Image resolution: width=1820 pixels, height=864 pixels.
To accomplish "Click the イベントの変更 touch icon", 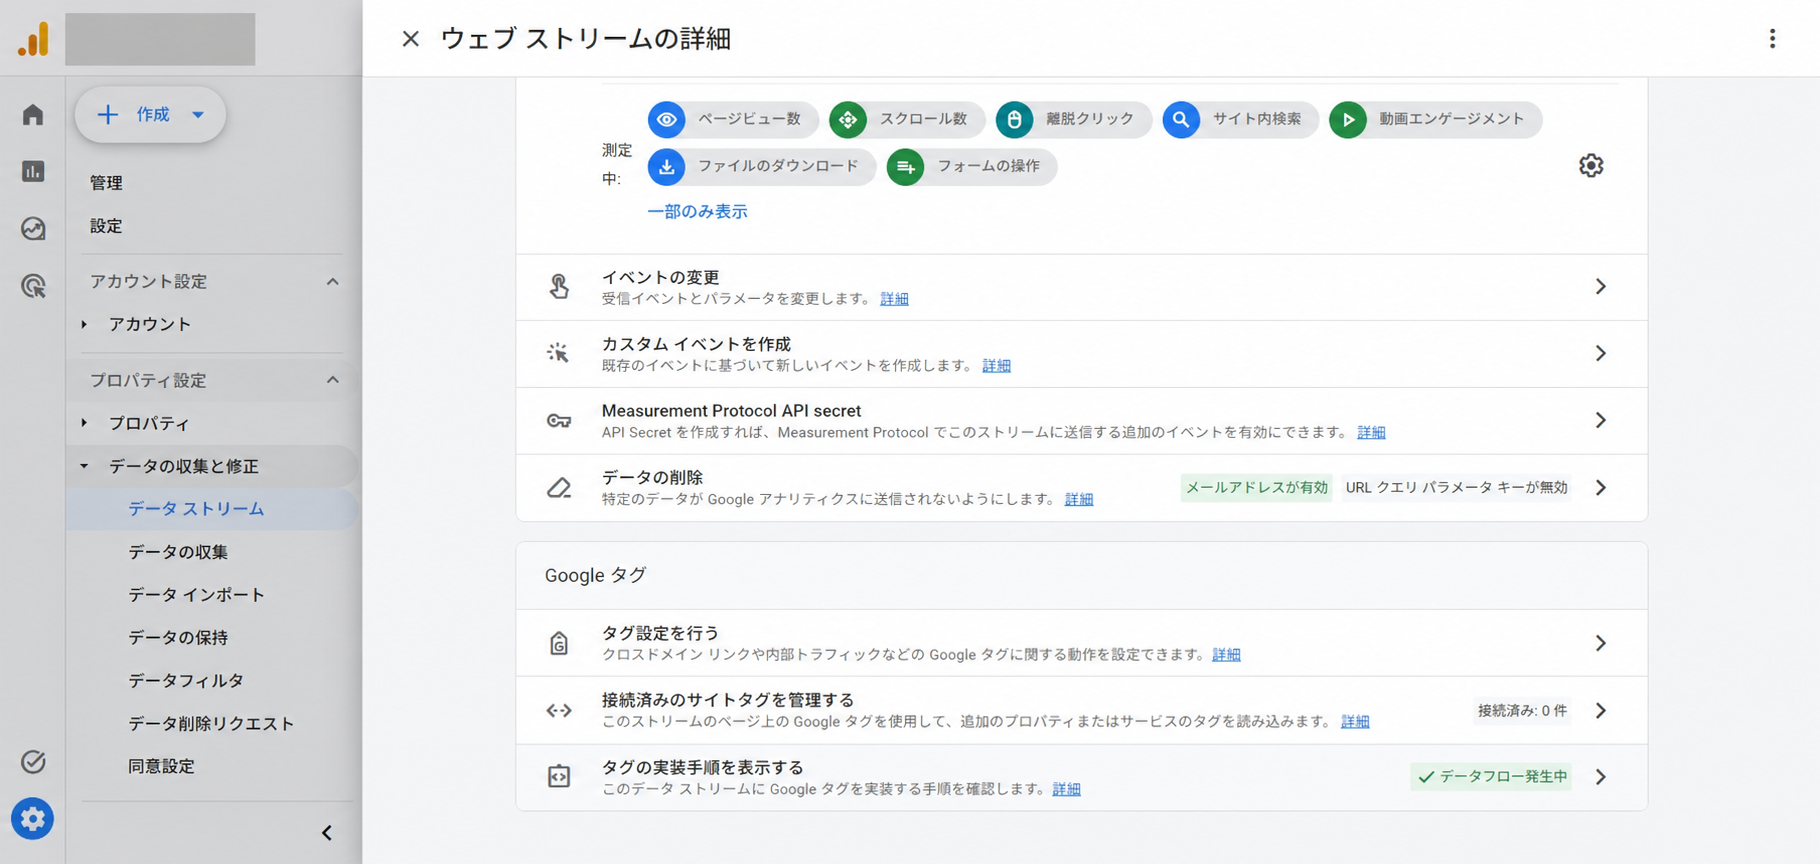I will [559, 287].
